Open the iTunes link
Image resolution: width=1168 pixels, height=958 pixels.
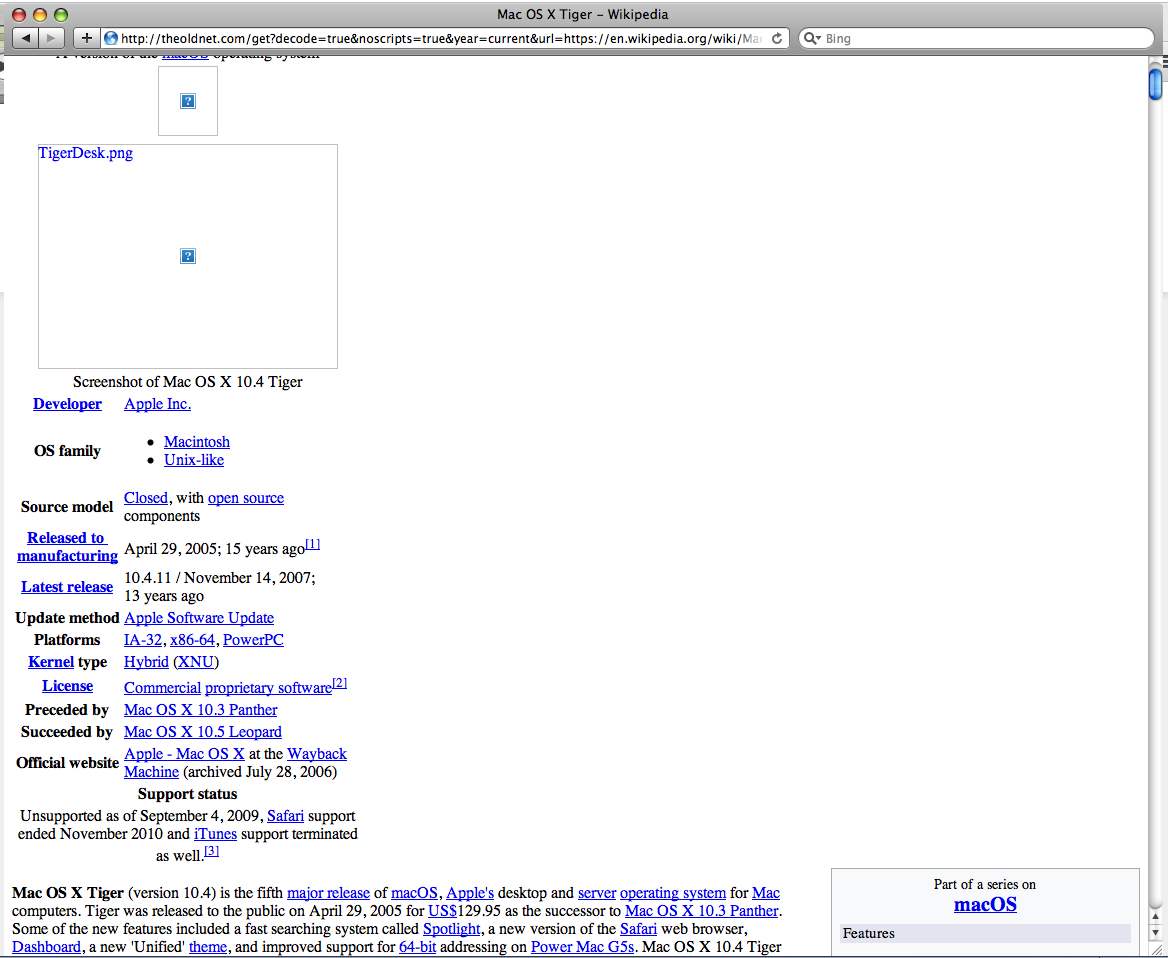215,834
